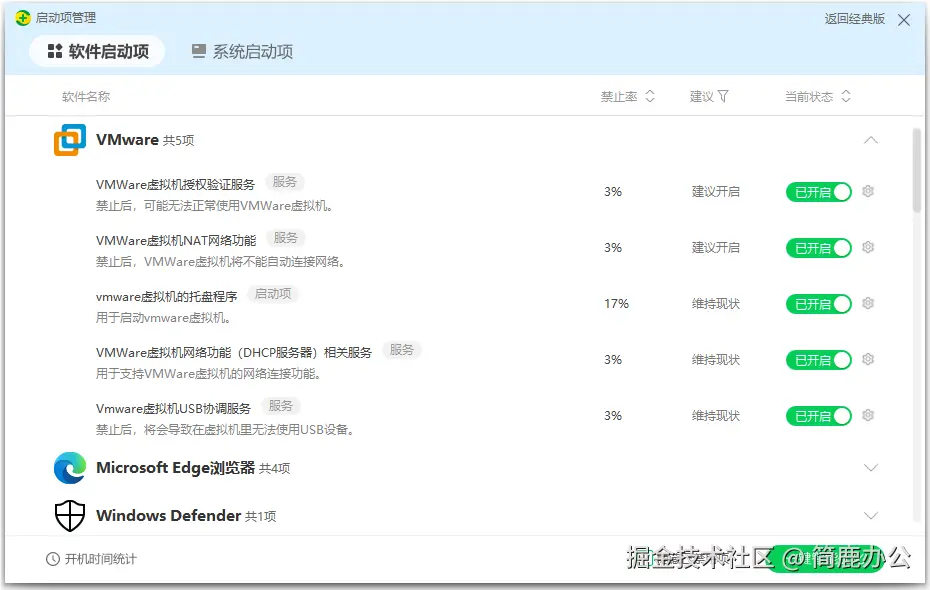Click 返回经典版 link
The height and width of the screenshot is (590, 930).
pos(854,19)
